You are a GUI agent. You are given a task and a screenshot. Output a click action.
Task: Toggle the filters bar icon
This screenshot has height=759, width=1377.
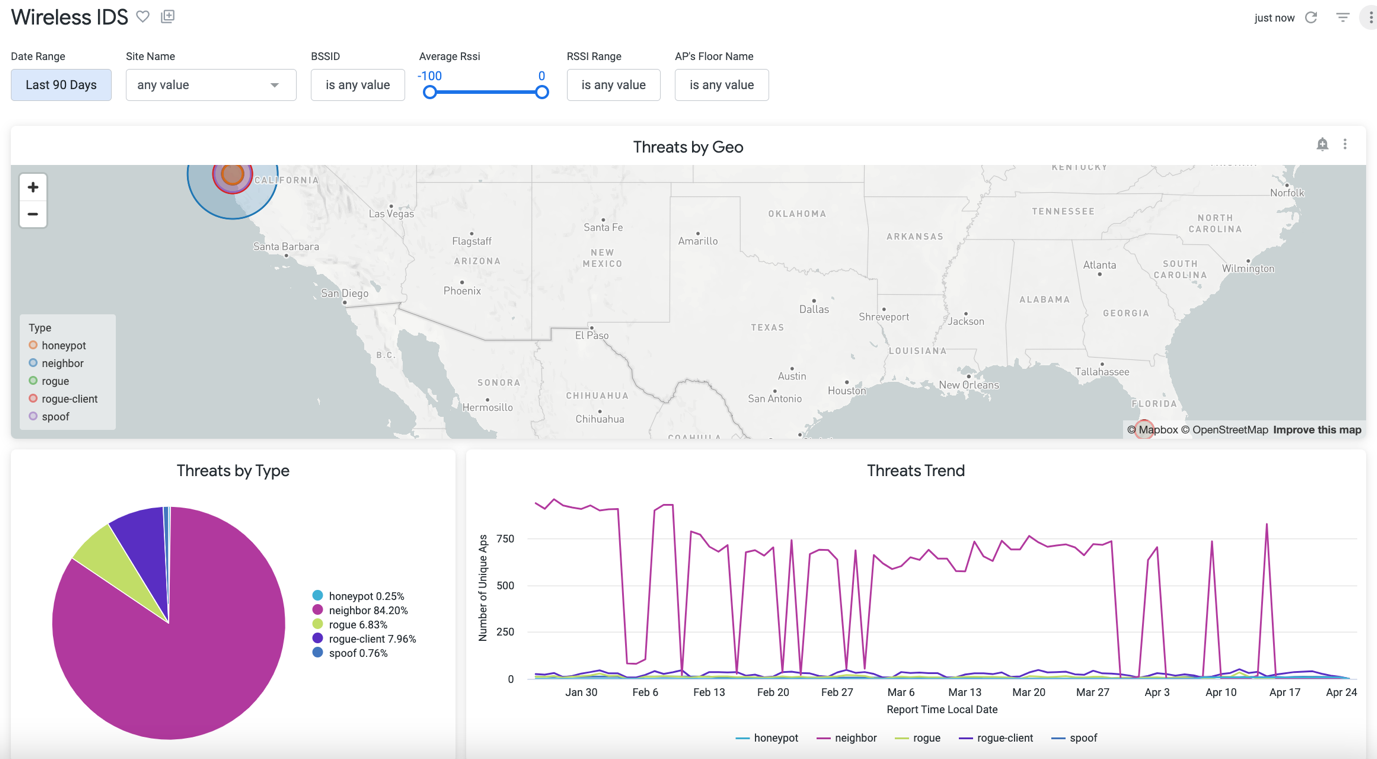tap(1343, 18)
